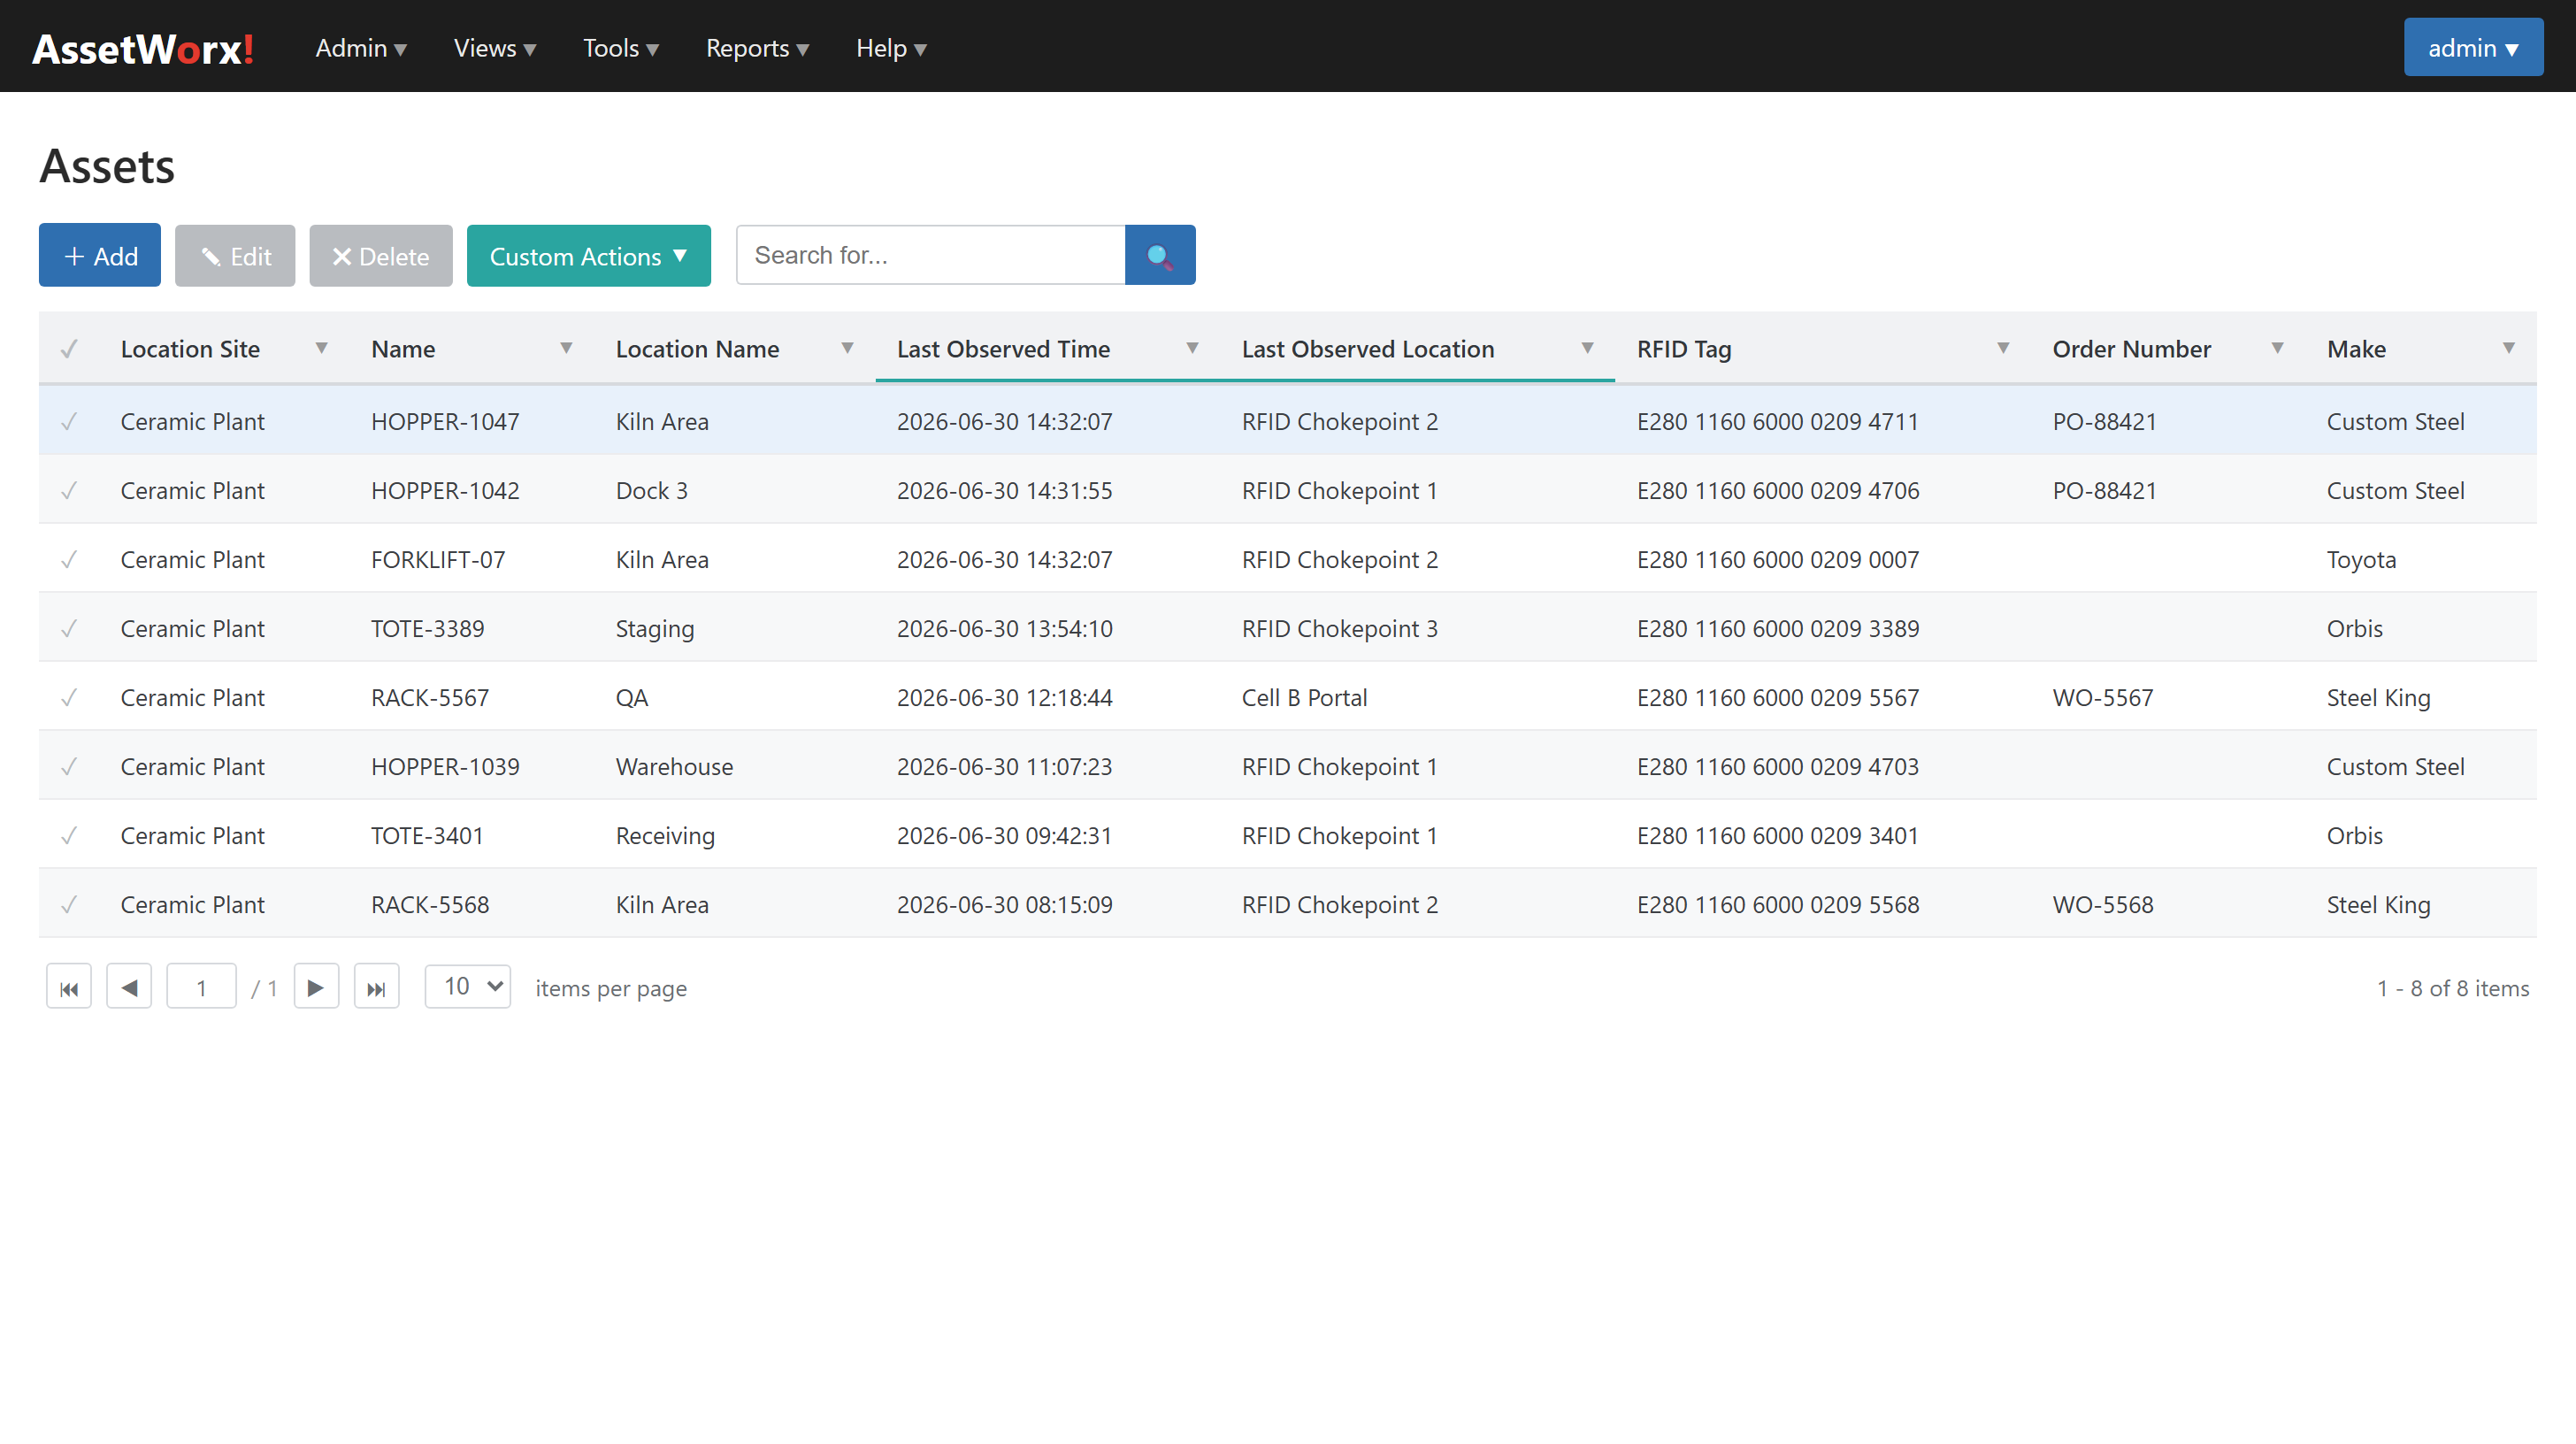Screen dimensions: 2576x1444
Task: Open filter for Name column
Action: click(566, 348)
